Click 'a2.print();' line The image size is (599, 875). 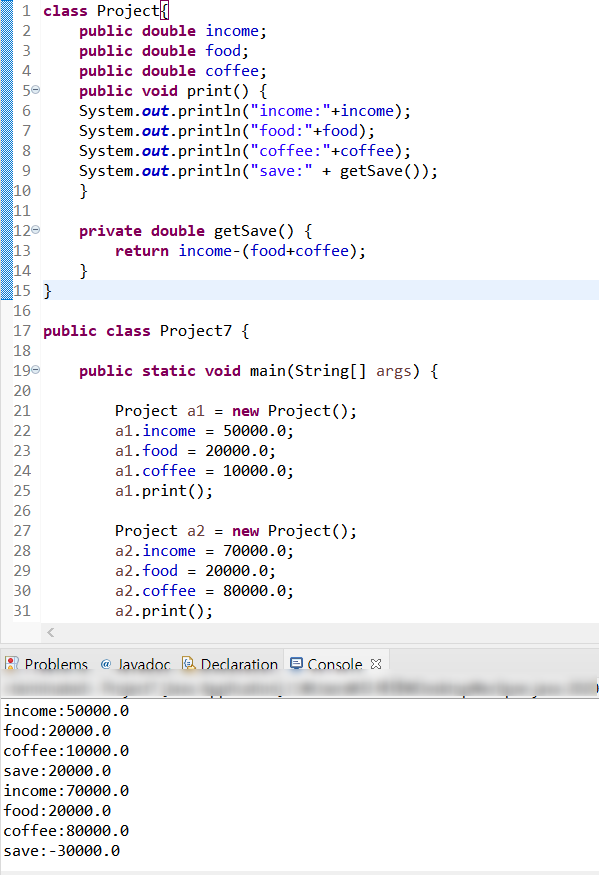164,611
